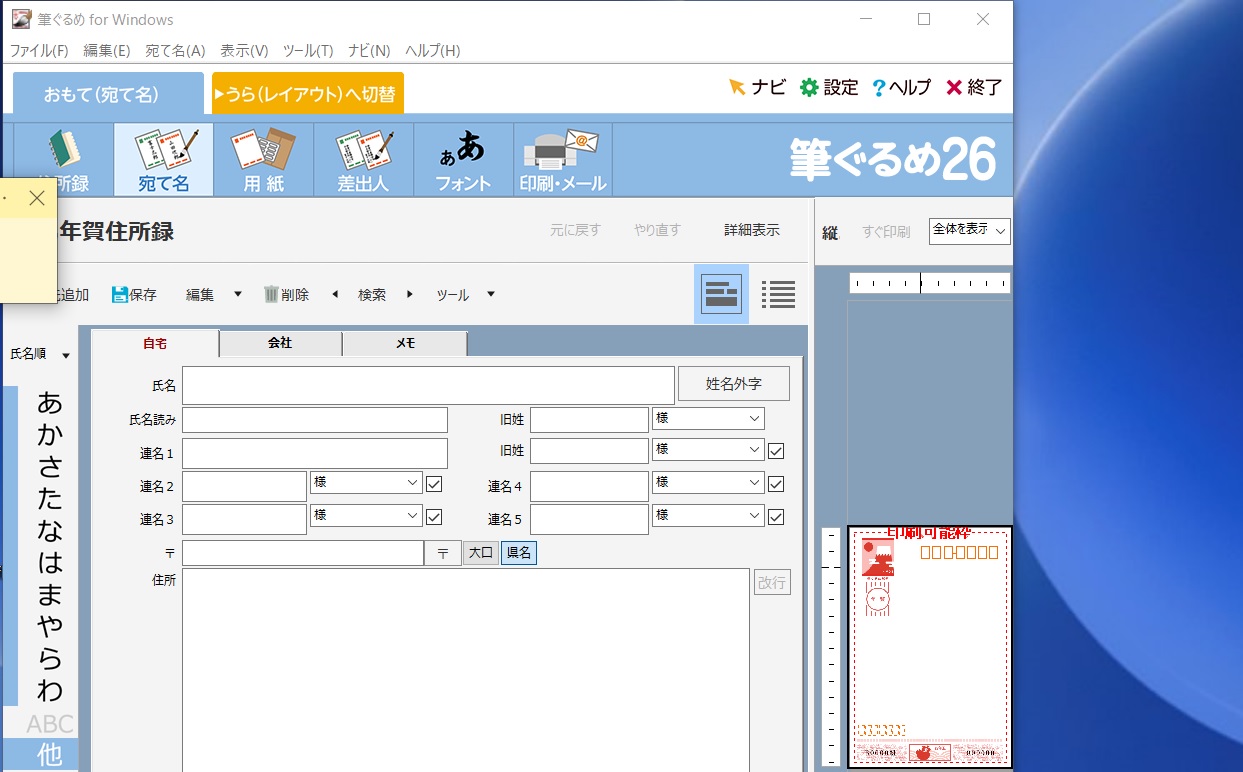
Task: Toggle the checkbox in the 連名5 row
Action: click(x=776, y=517)
